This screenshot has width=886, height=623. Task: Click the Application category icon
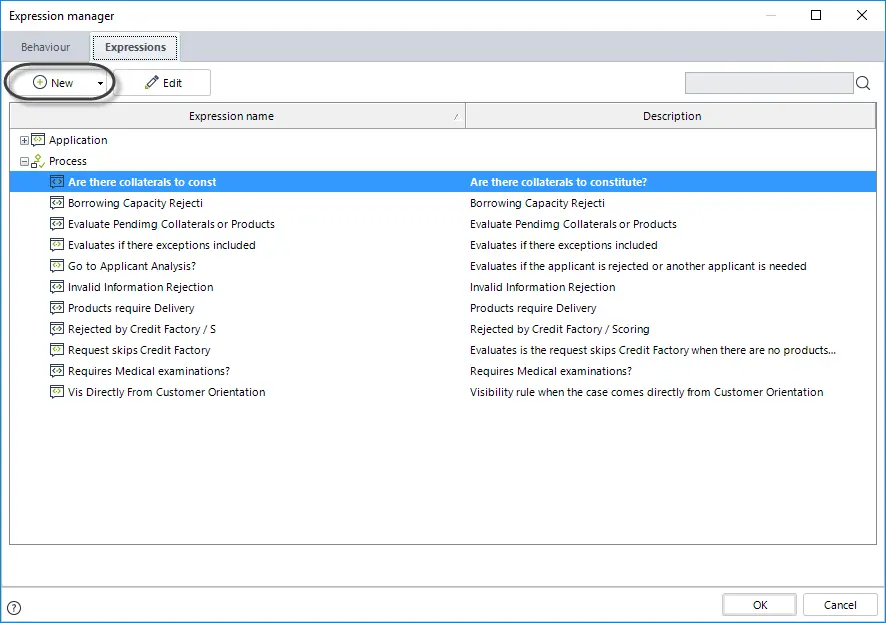point(38,140)
